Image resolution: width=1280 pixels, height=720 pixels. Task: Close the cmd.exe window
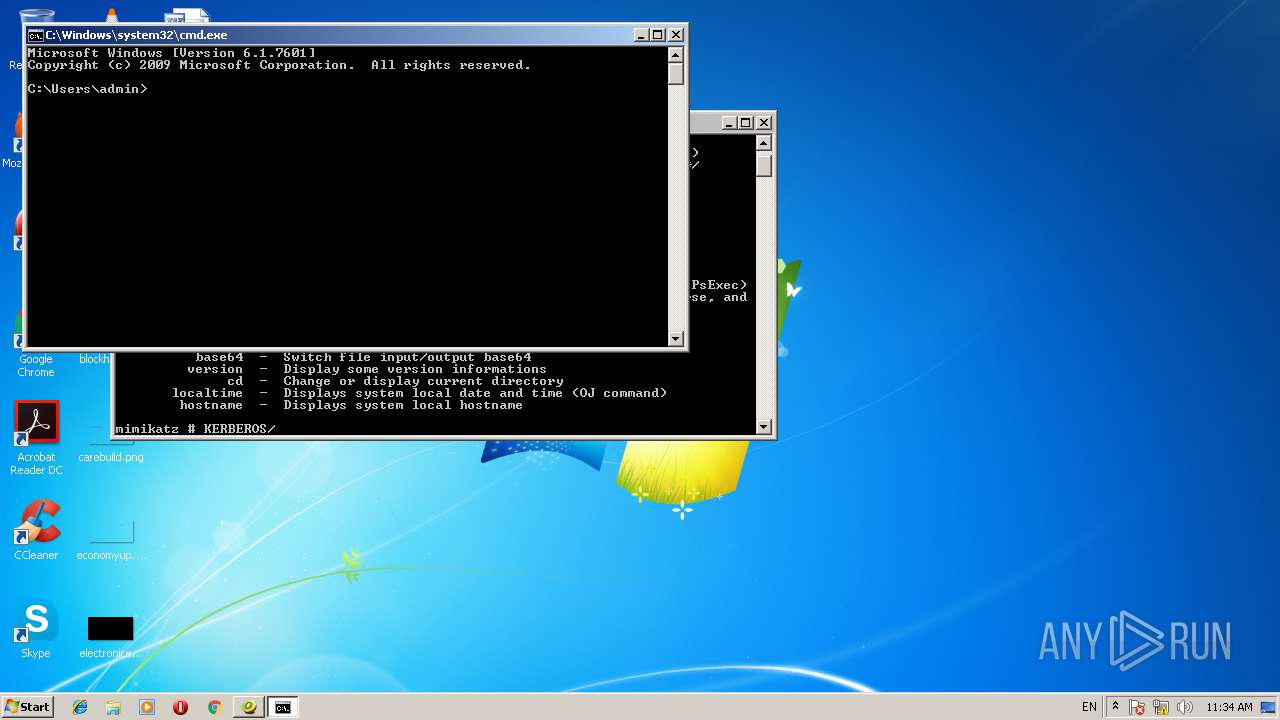676,35
